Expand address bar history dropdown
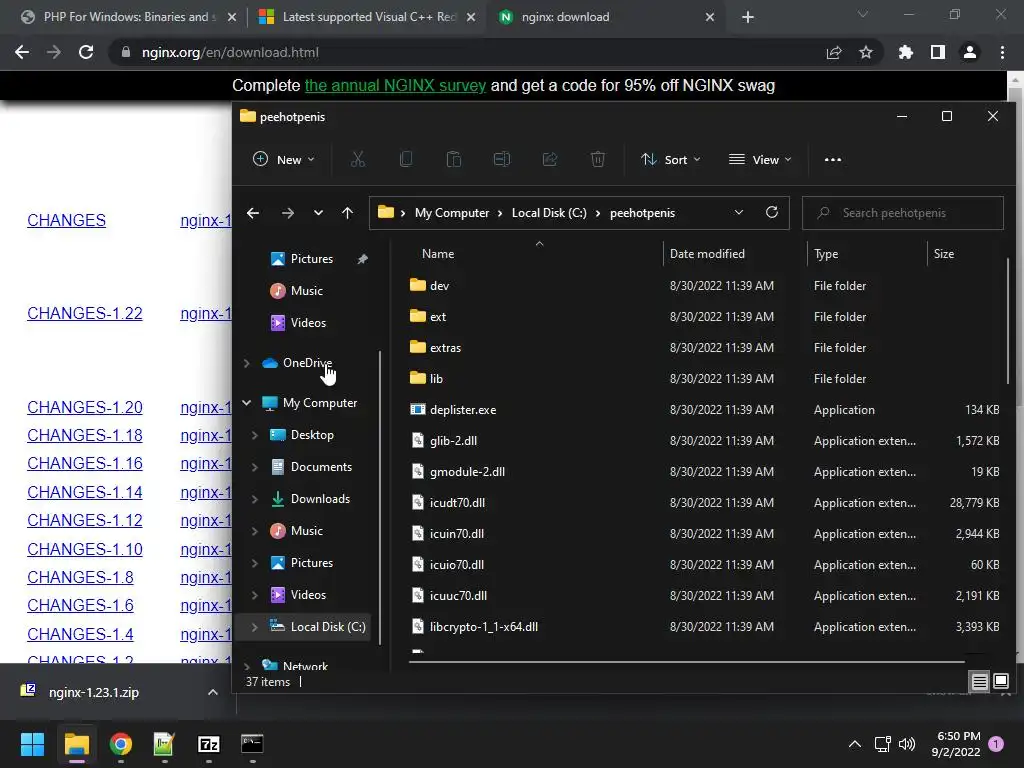1024x768 pixels. pyautogui.click(x=739, y=212)
